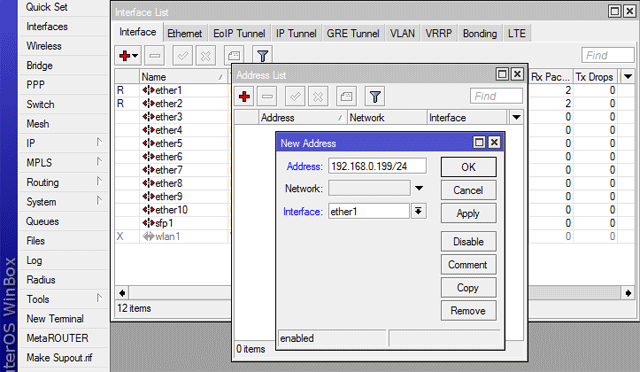The image size is (640, 372).
Task: Switch to the EoIP Tunnel tab
Action: pos(239,33)
